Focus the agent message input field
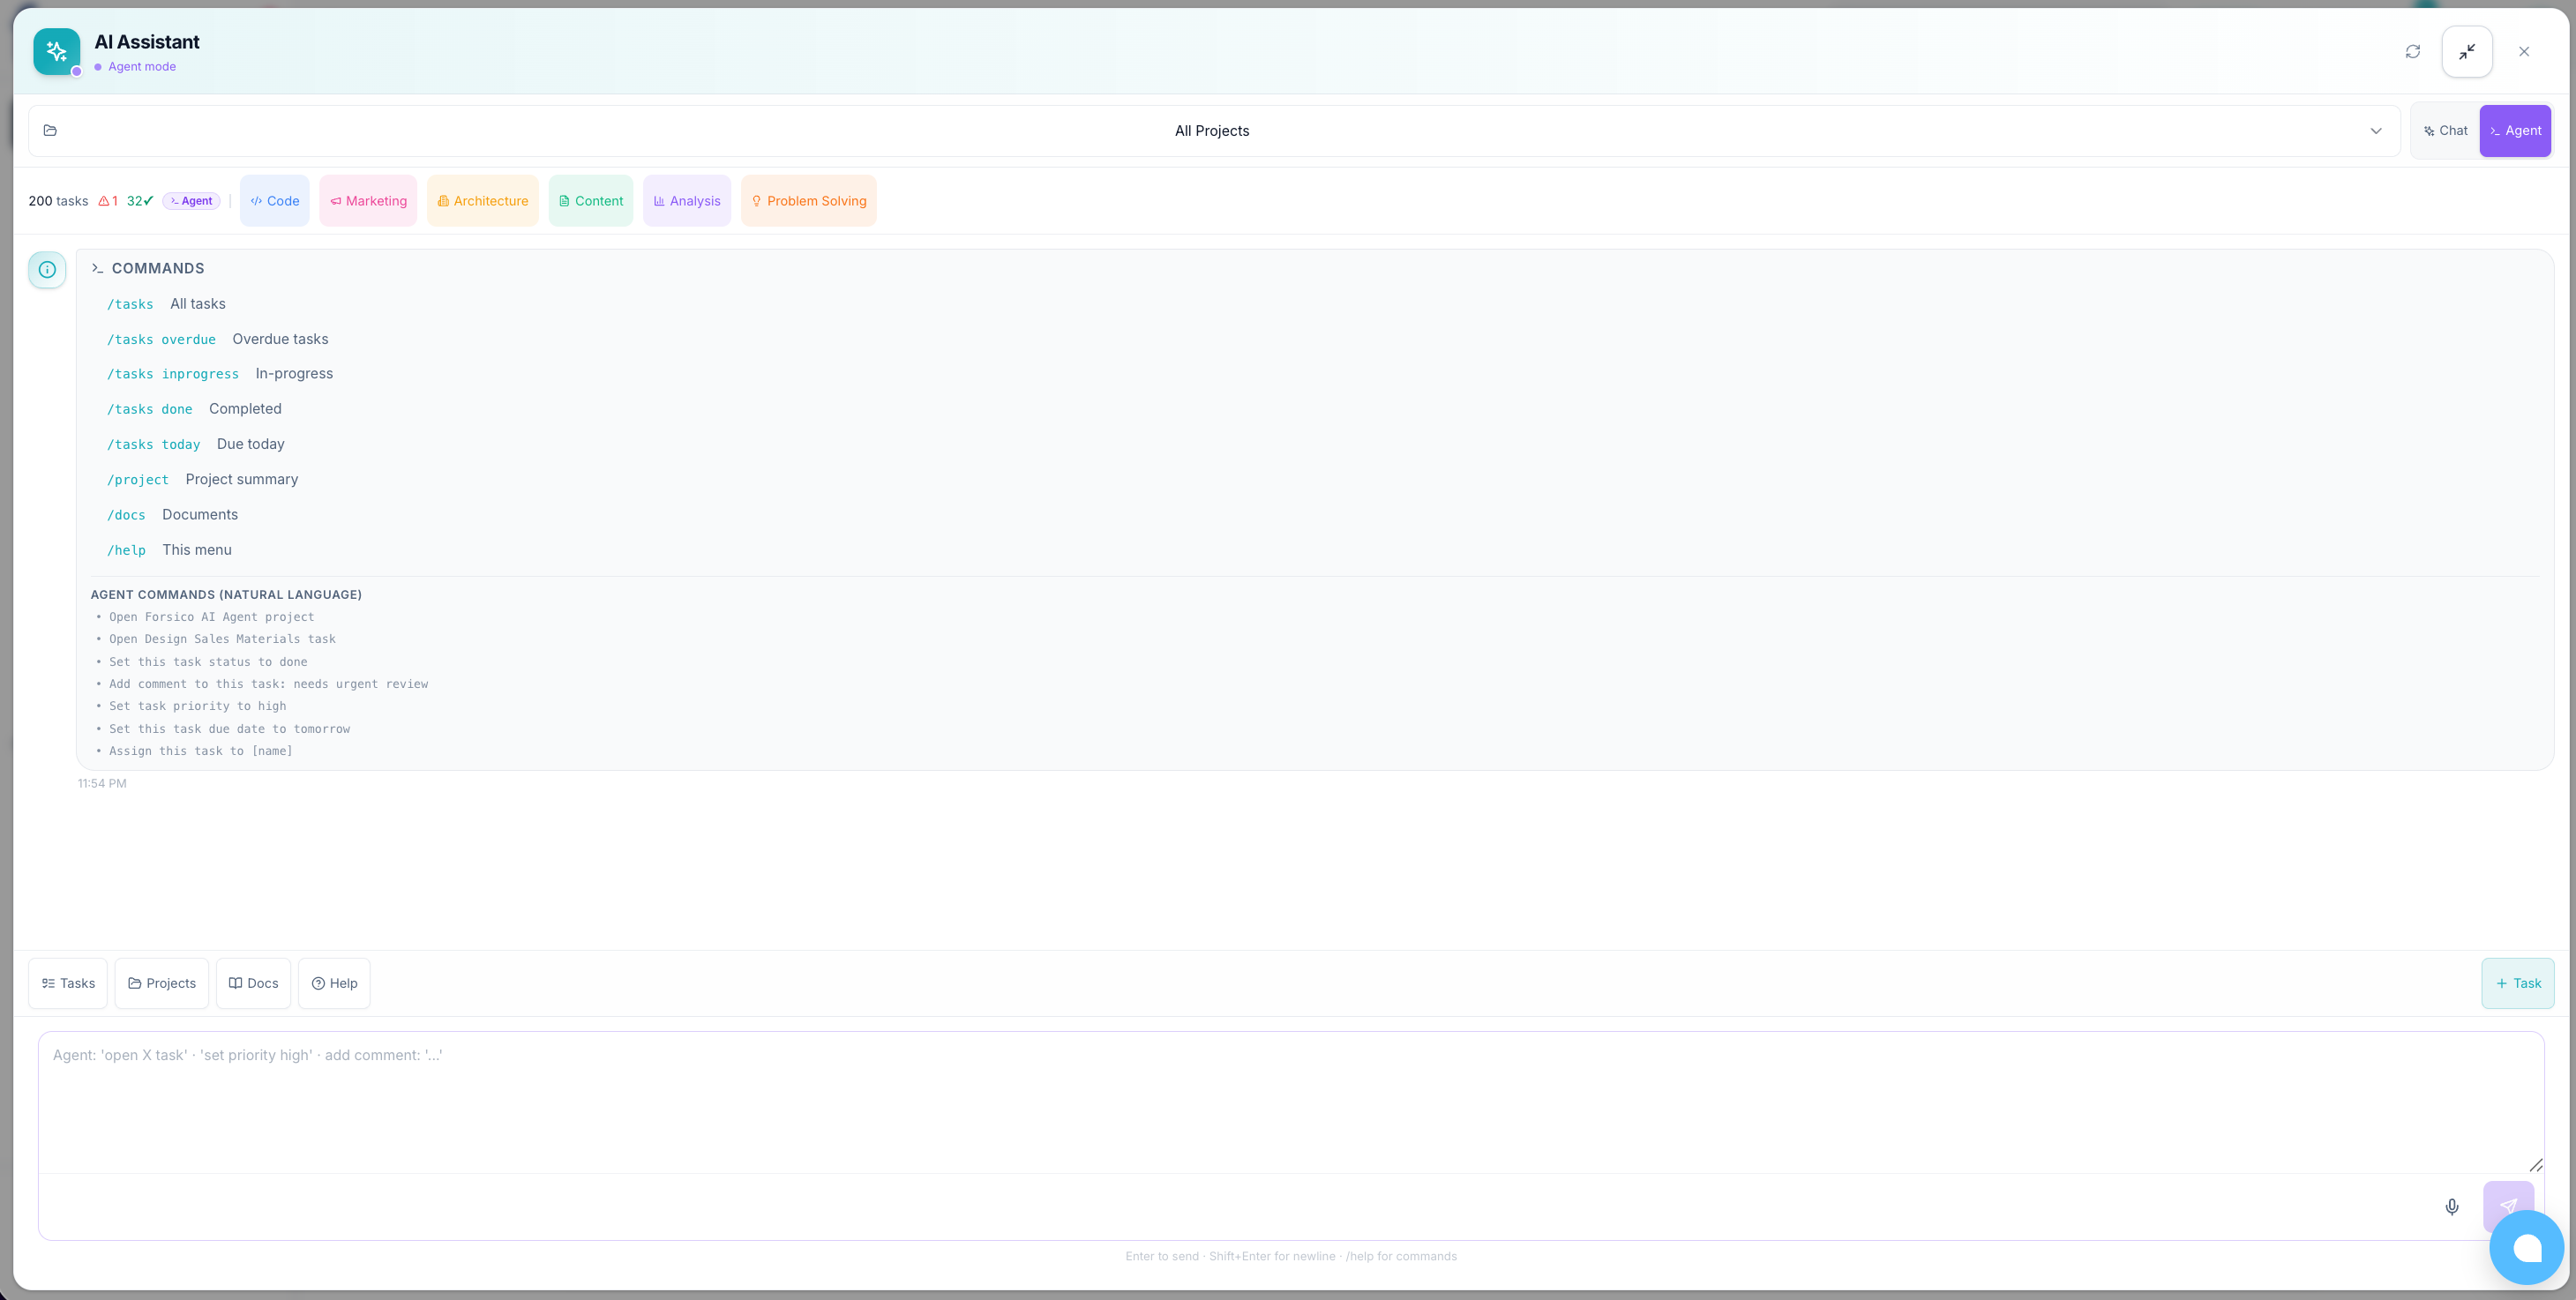2576x1300 pixels. [1290, 1100]
